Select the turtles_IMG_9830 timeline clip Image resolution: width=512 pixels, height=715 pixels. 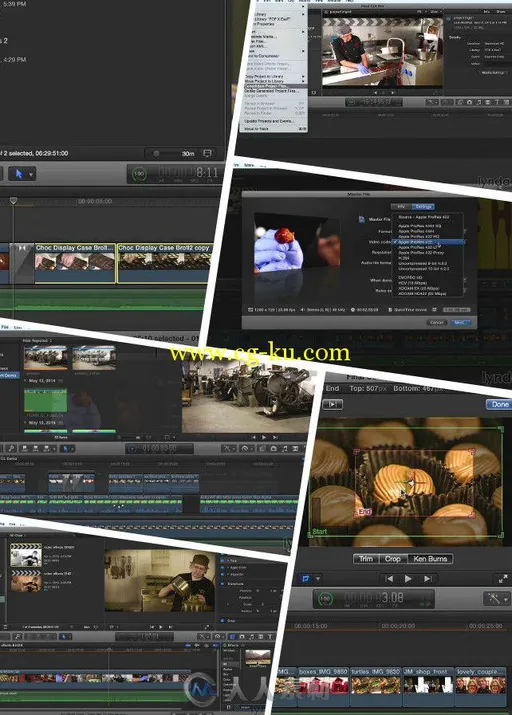point(375,685)
